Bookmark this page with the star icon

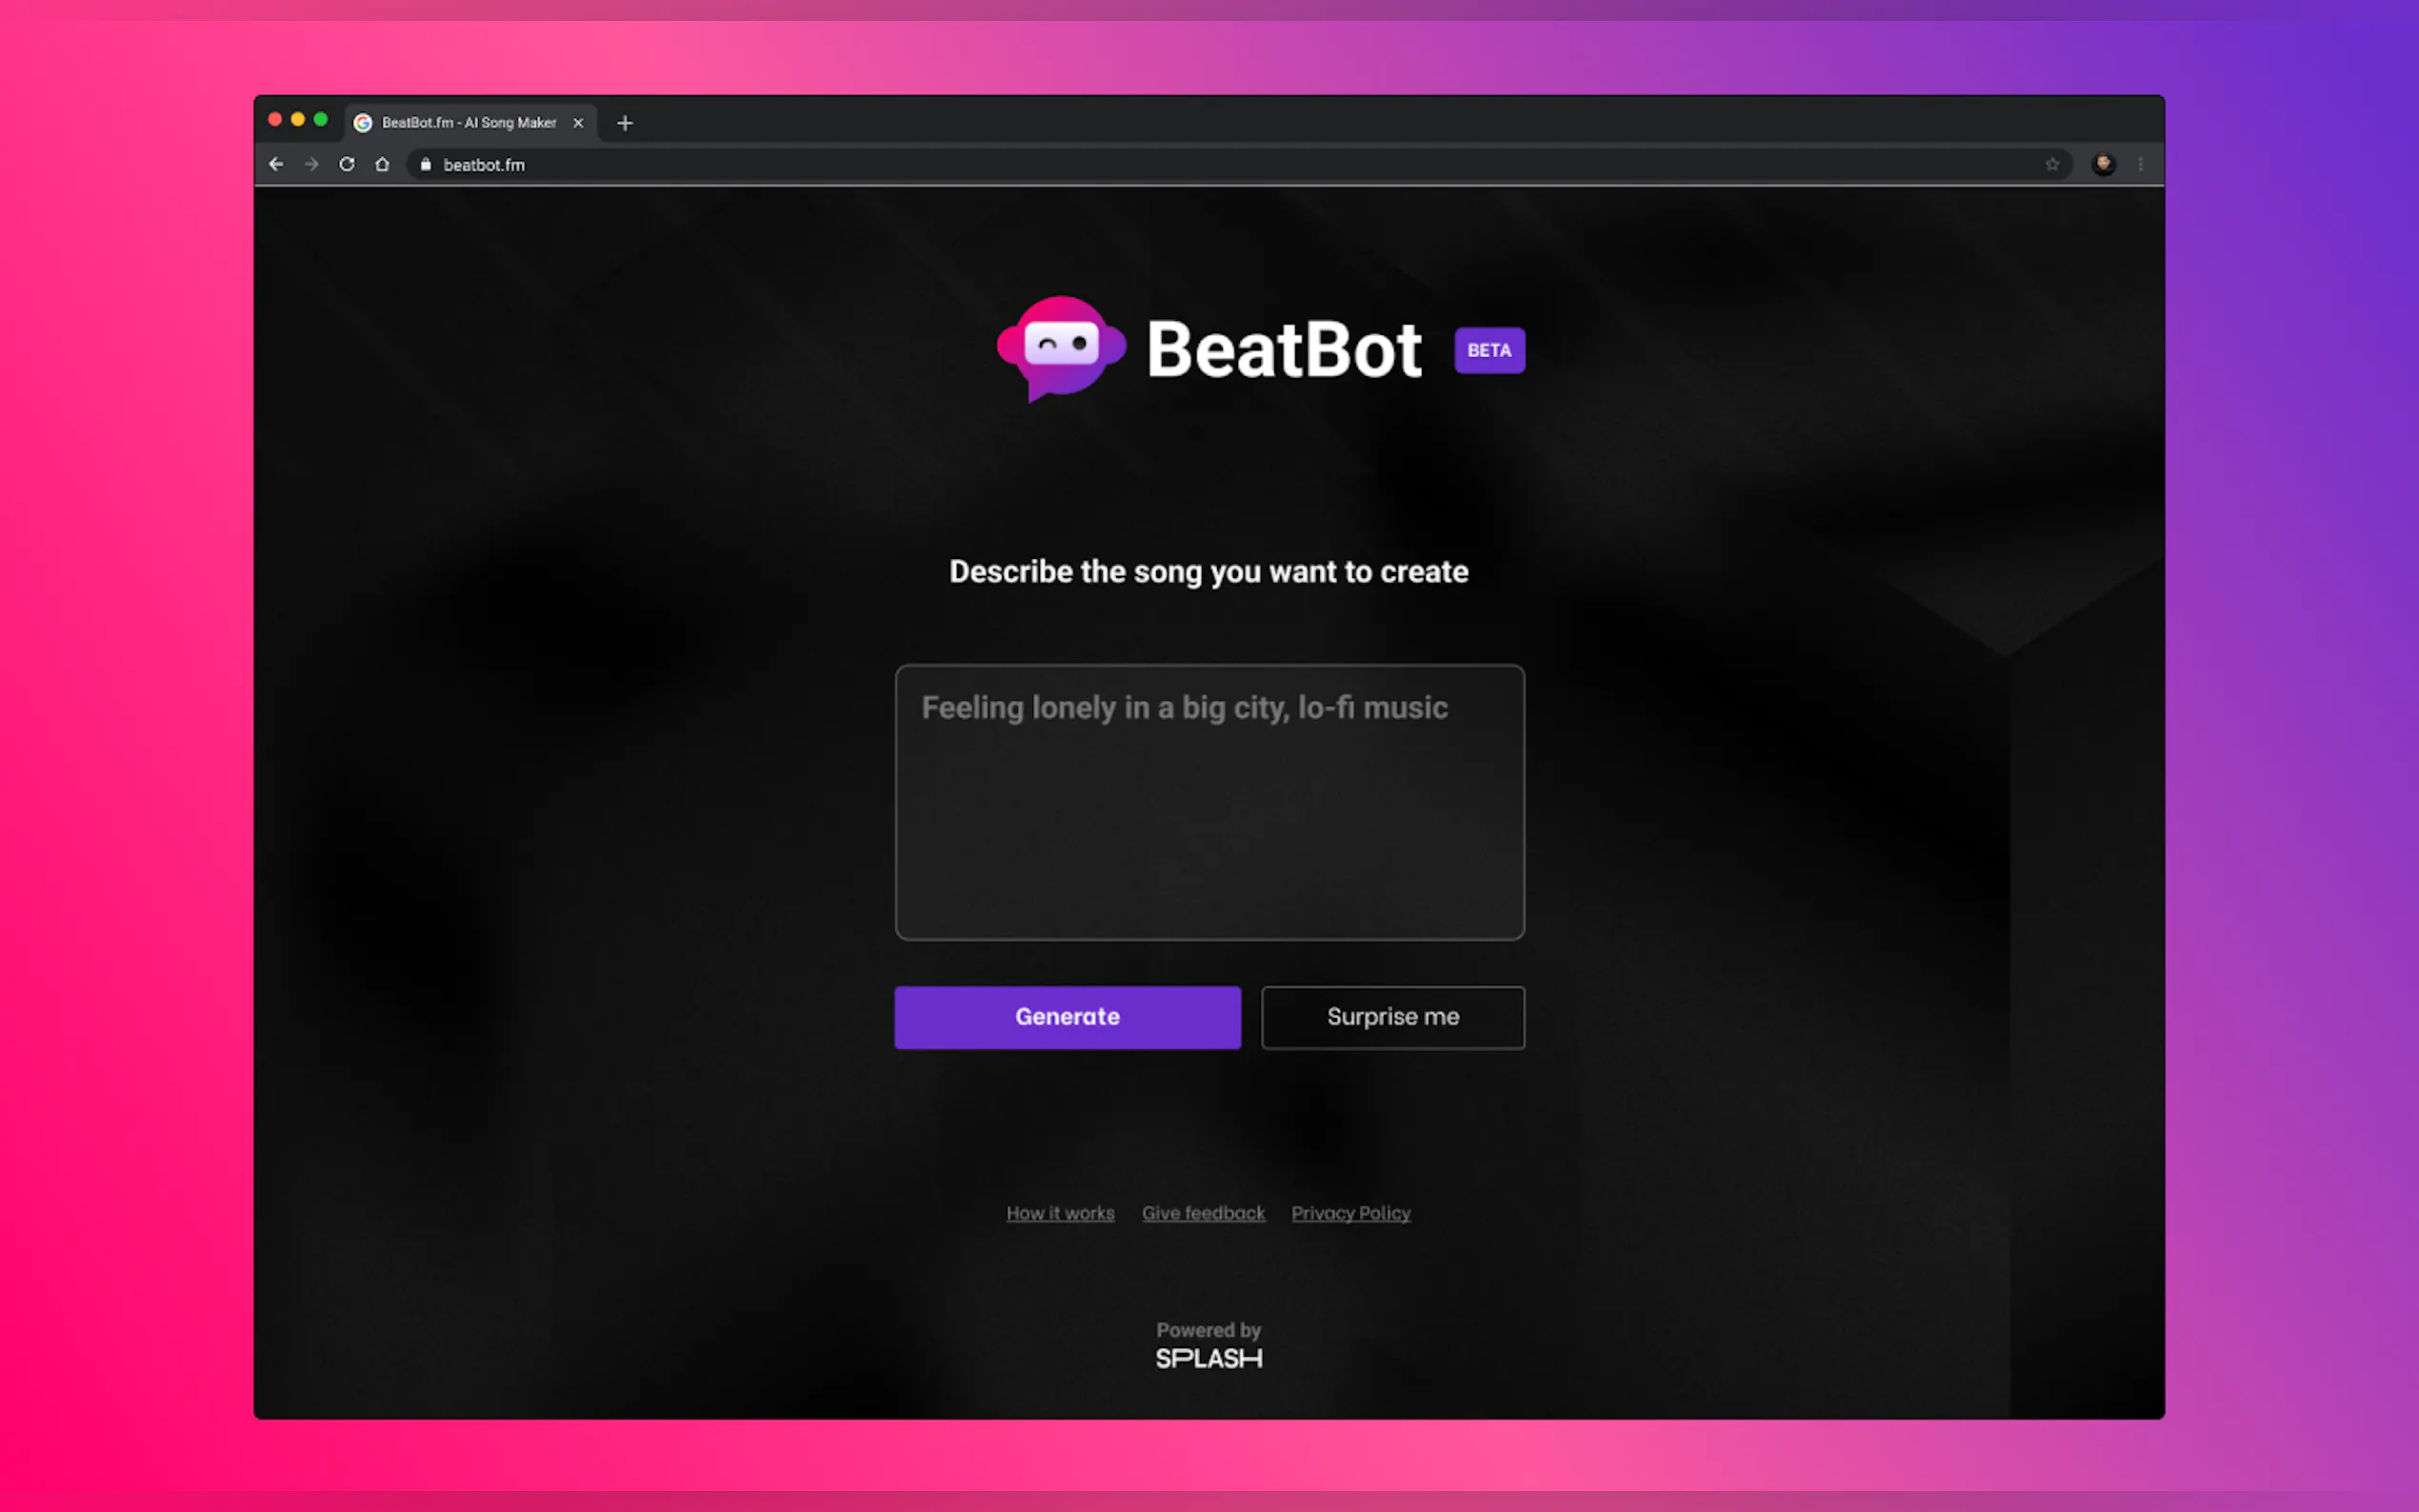2052,164
